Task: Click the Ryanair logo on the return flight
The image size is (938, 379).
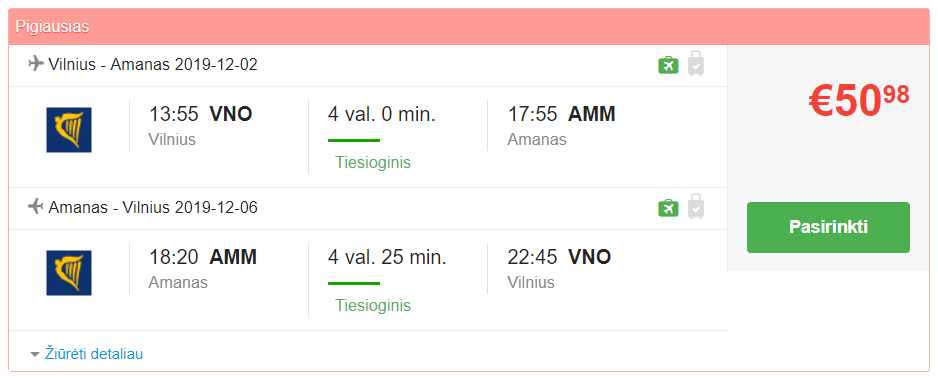Action: pyautogui.click(x=69, y=273)
